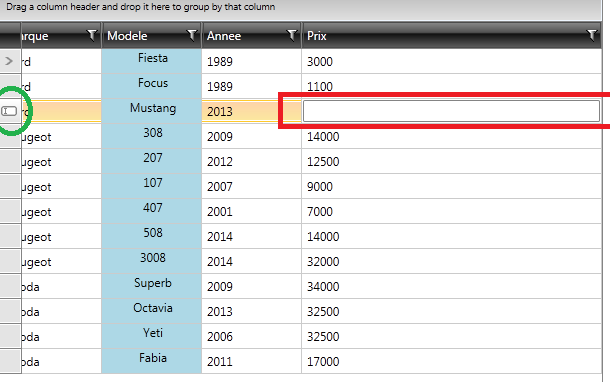The image size is (610, 382).
Task: Open the filter funnel on Marque column
Action: pyautogui.click(x=92, y=35)
